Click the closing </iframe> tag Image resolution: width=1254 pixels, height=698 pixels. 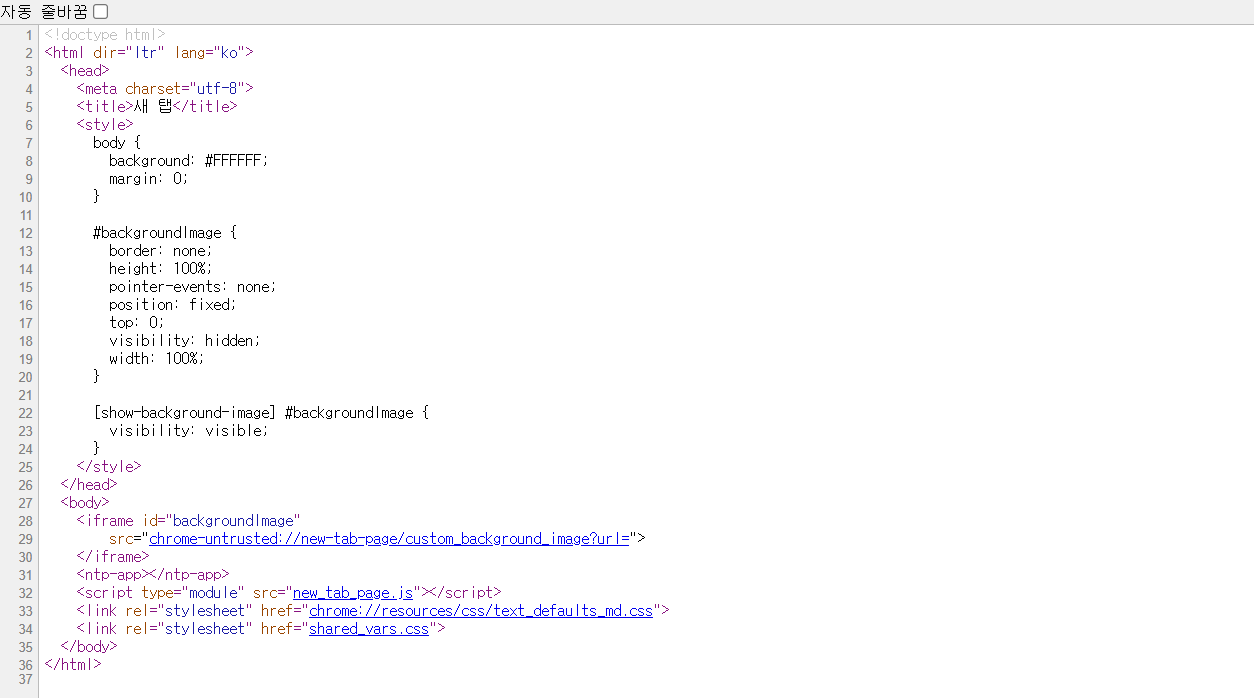[x=113, y=556]
